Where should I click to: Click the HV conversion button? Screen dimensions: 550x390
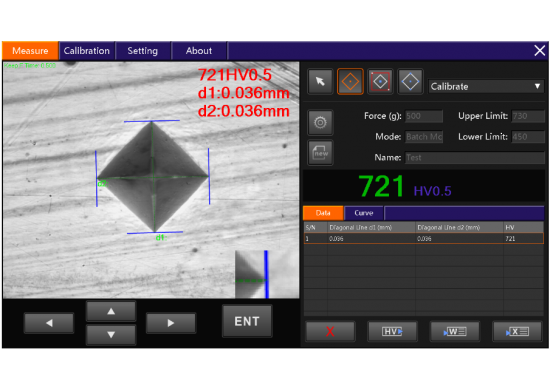click(x=392, y=331)
